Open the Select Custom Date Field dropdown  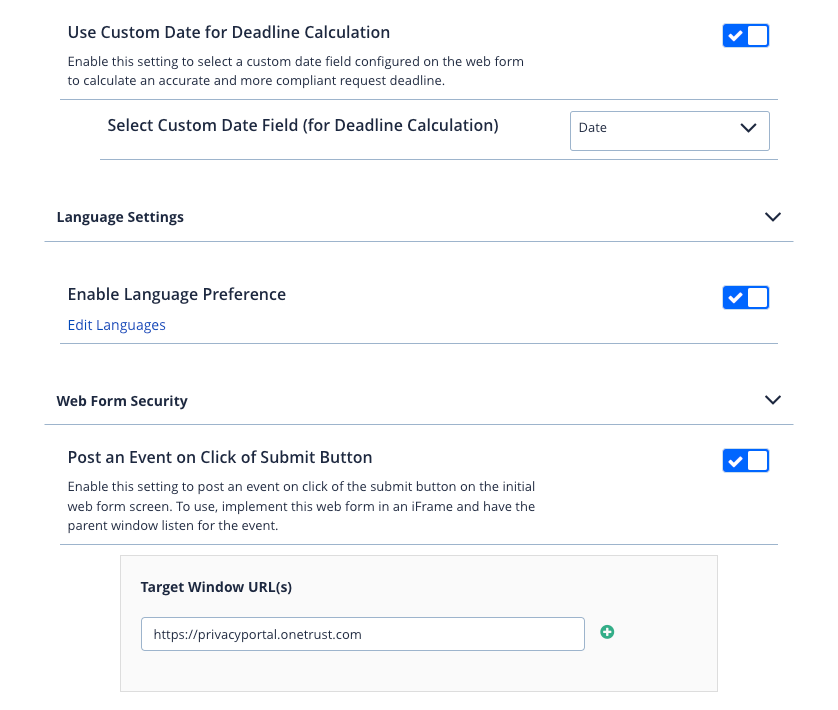pyautogui.click(x=669, y=130)
